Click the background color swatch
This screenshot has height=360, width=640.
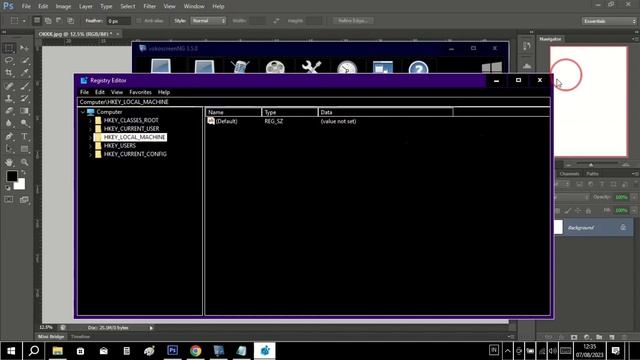pos(20,185)
